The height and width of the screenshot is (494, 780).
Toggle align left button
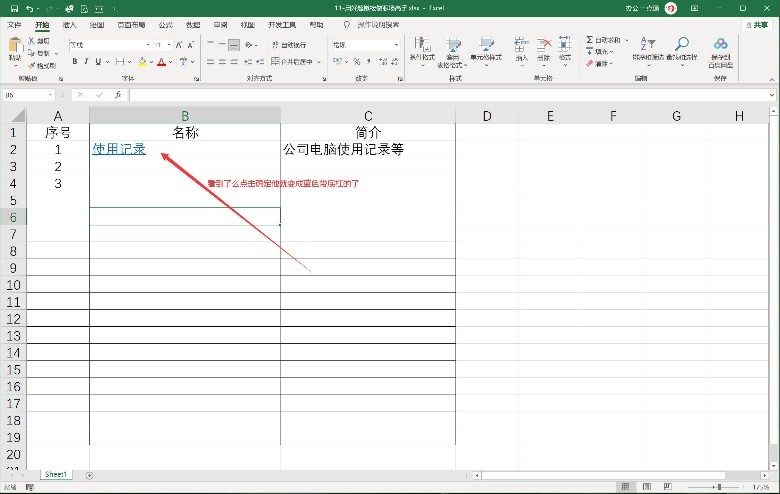(210, 62)
